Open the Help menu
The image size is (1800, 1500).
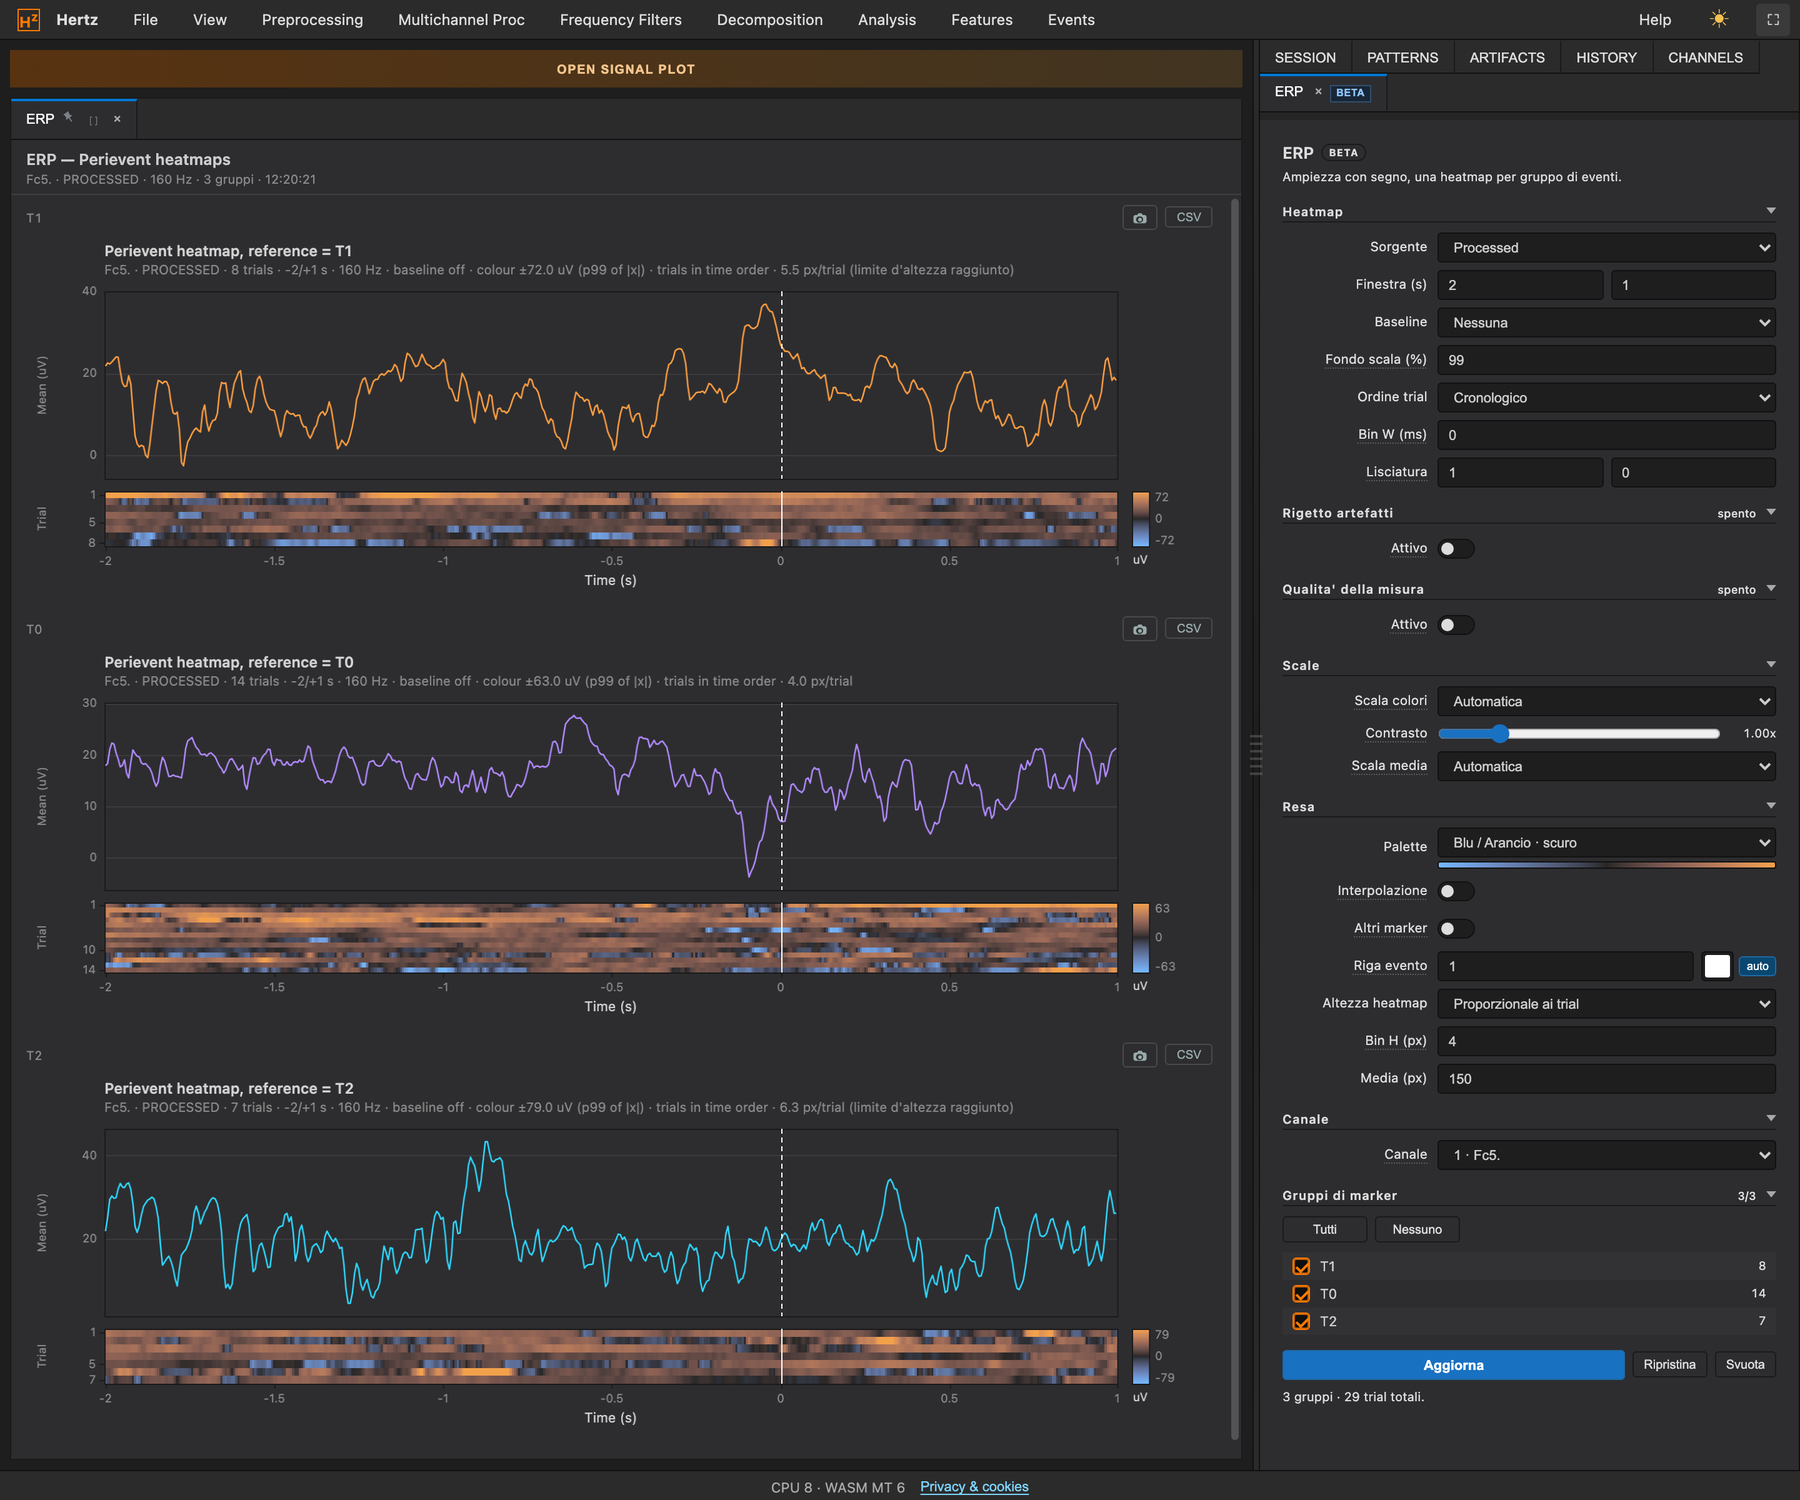coord(1654,20)
